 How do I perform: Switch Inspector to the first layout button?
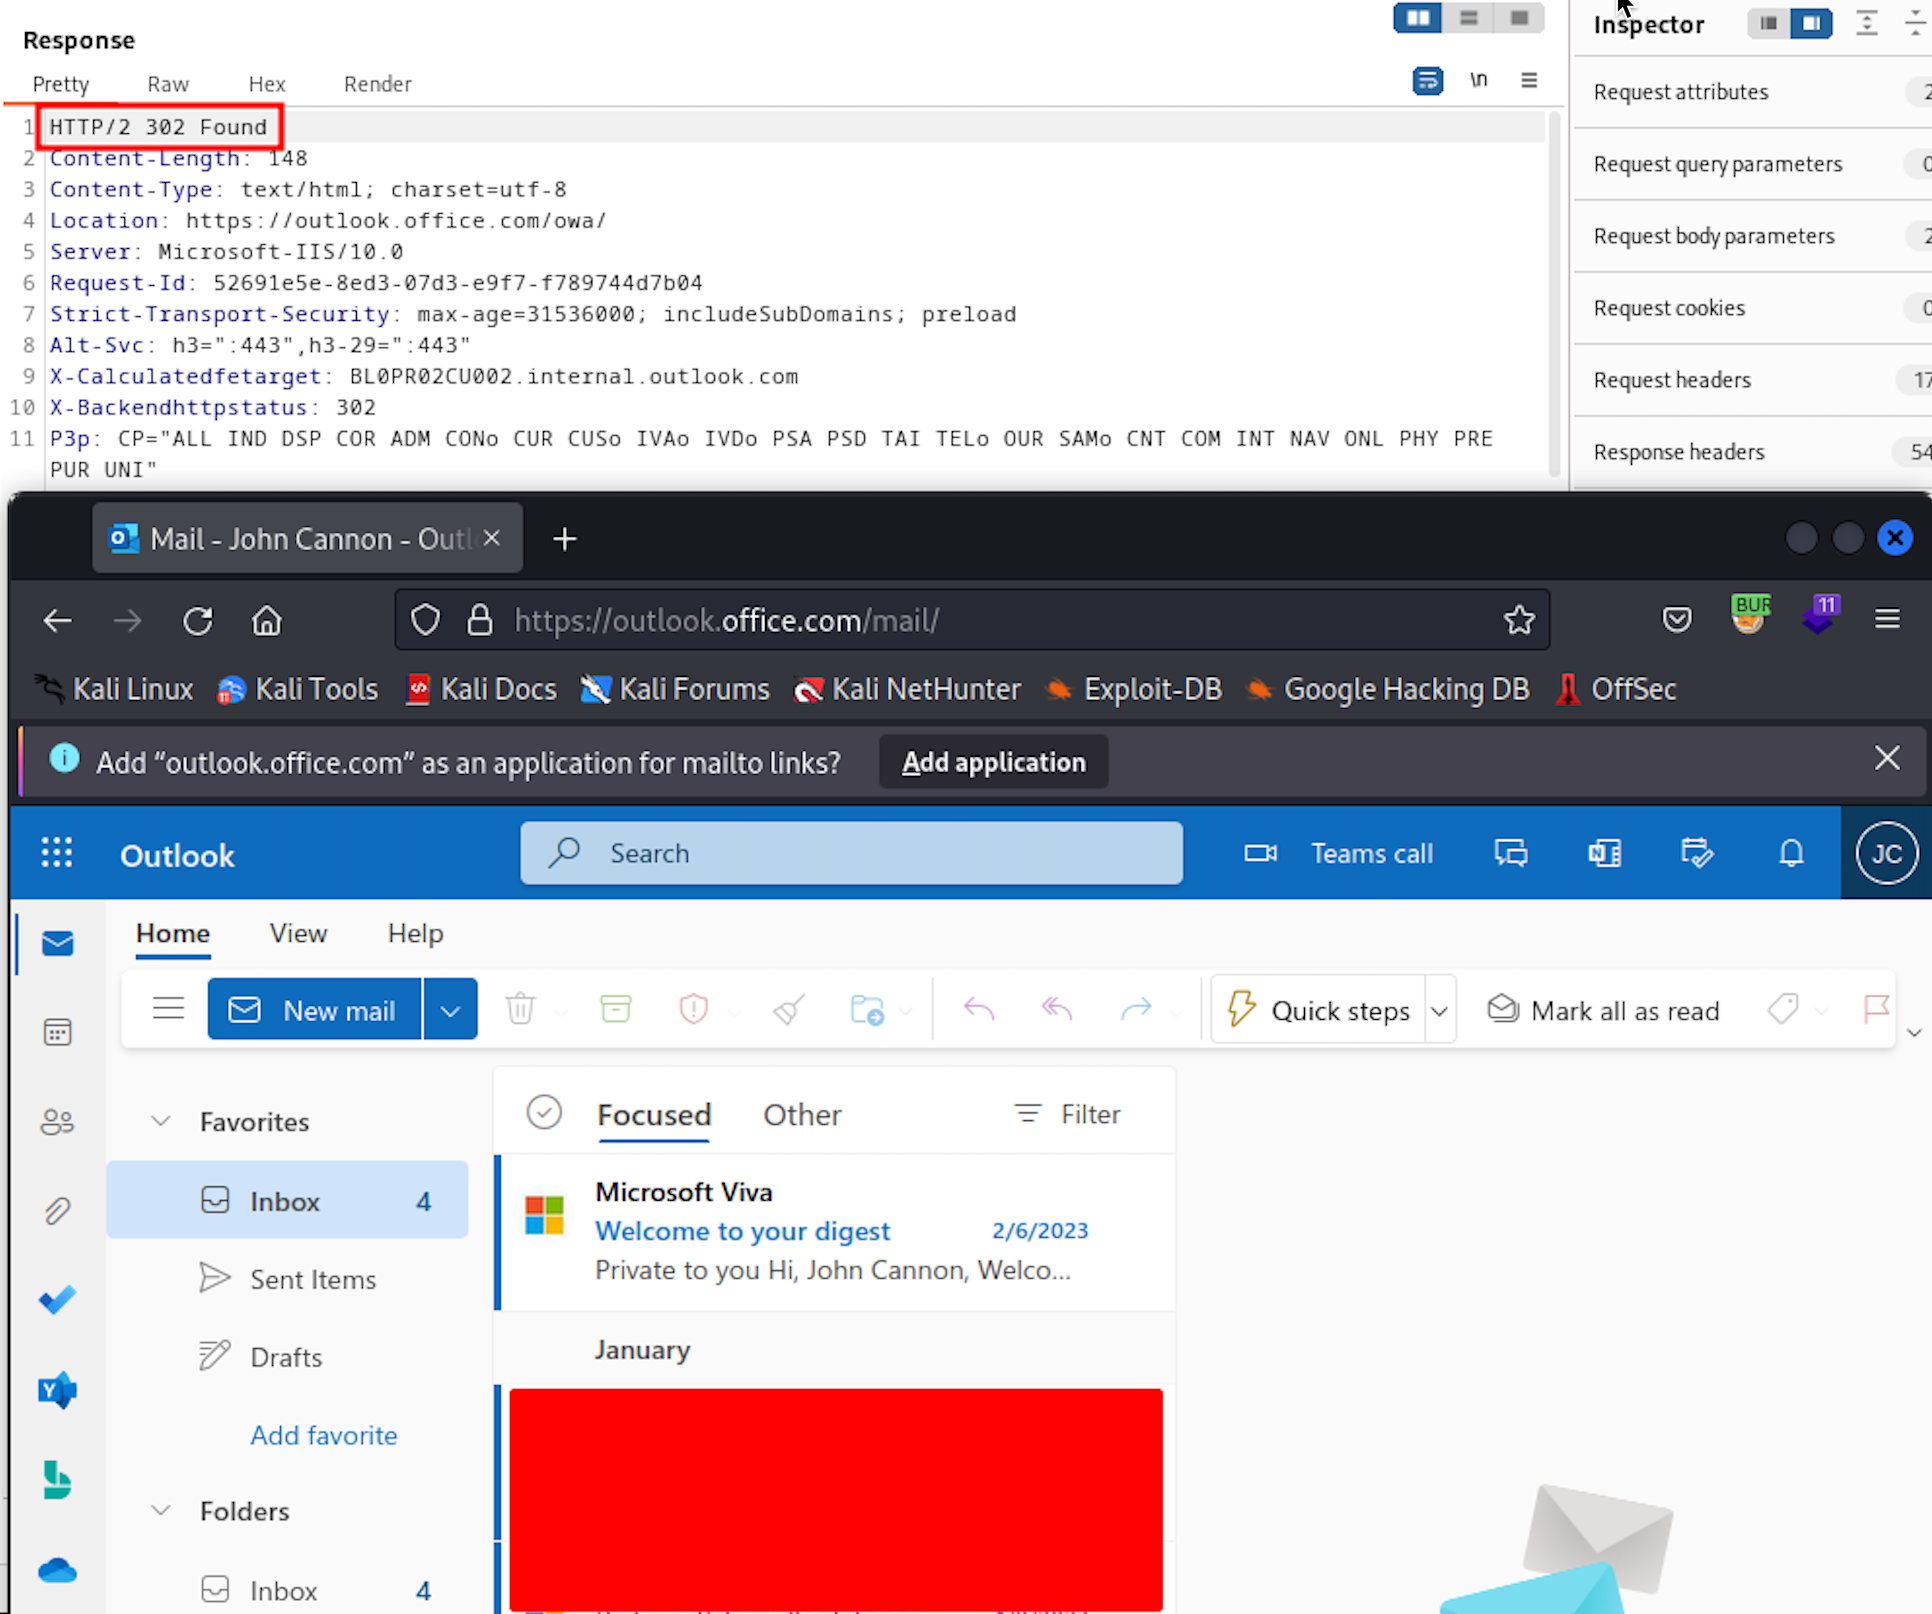(x=1769, y=23)
